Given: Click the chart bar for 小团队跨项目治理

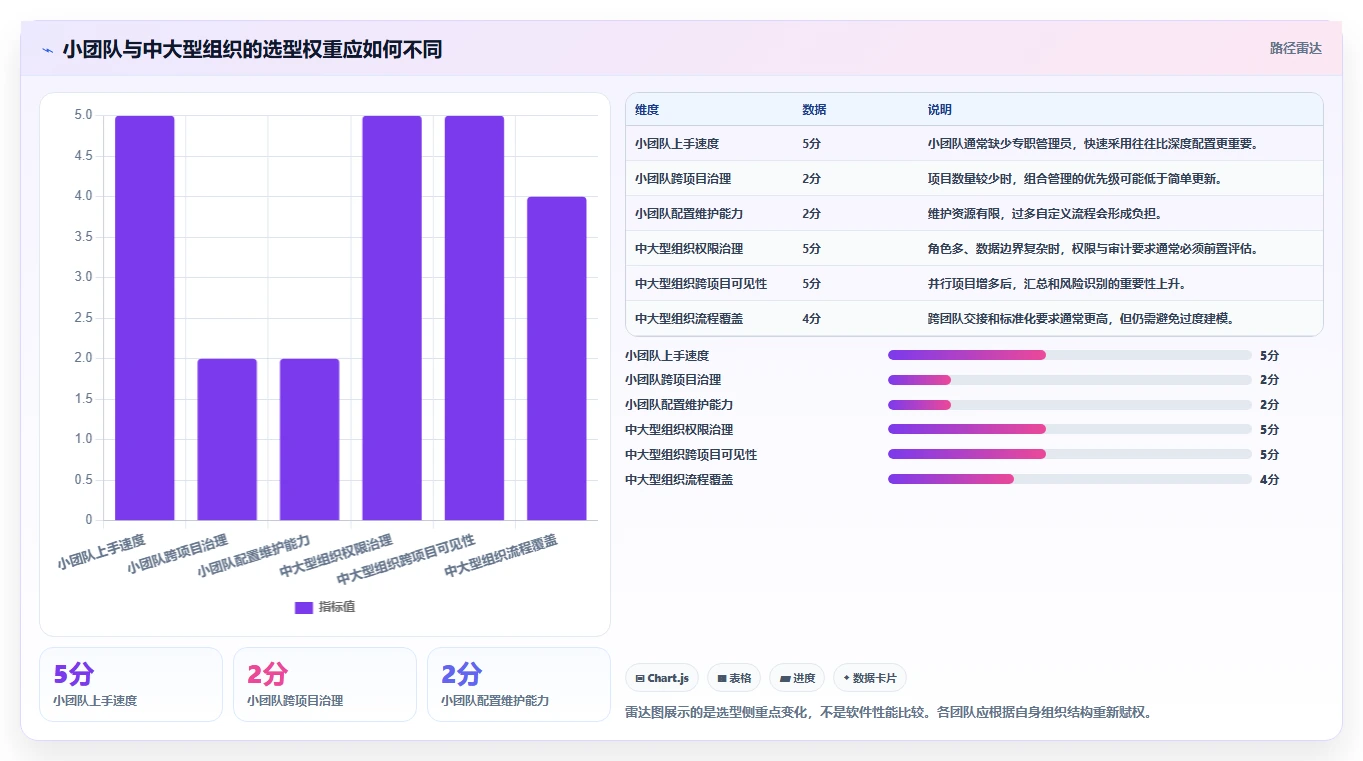Looking at the screenshot, I should click(227, 439).
